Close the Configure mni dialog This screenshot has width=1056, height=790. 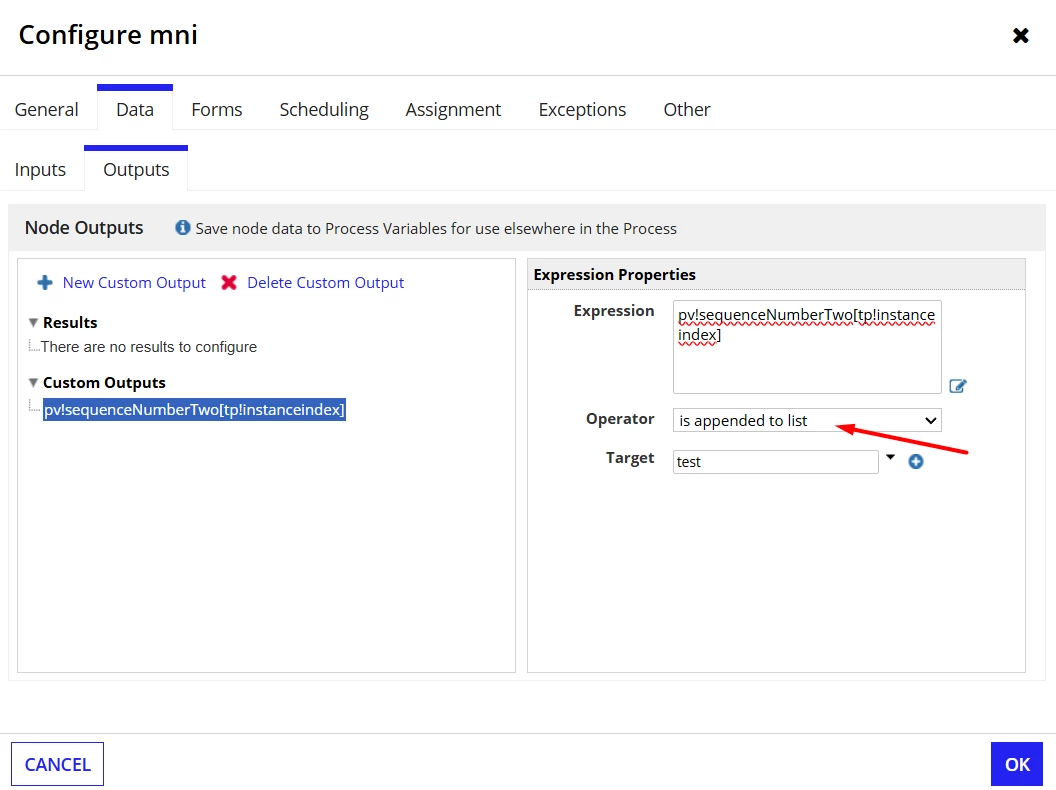(1020, 35)
